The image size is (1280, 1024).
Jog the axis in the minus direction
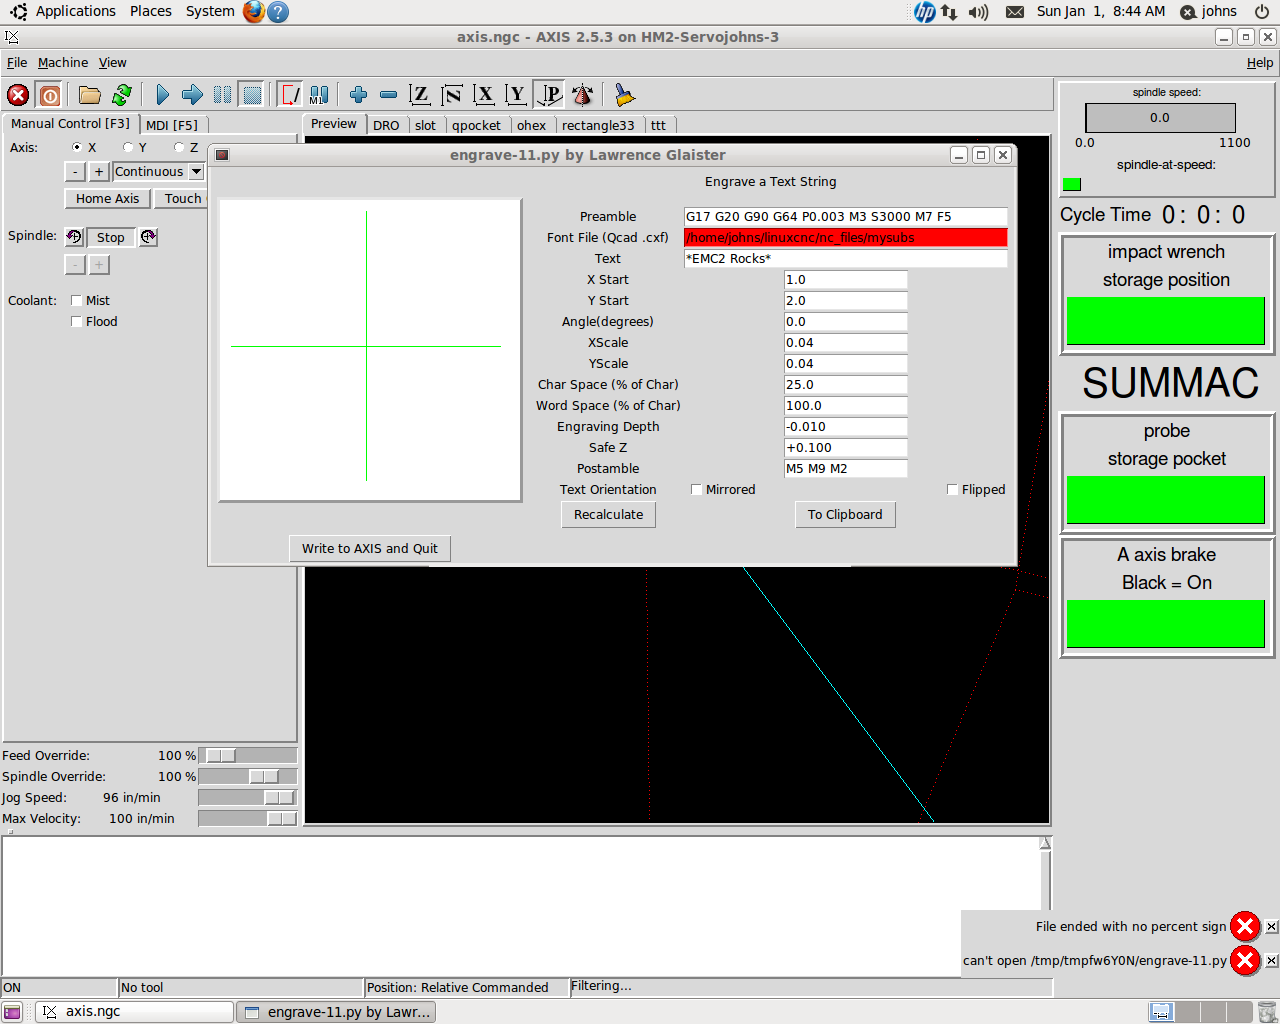[x=75, y=172]
